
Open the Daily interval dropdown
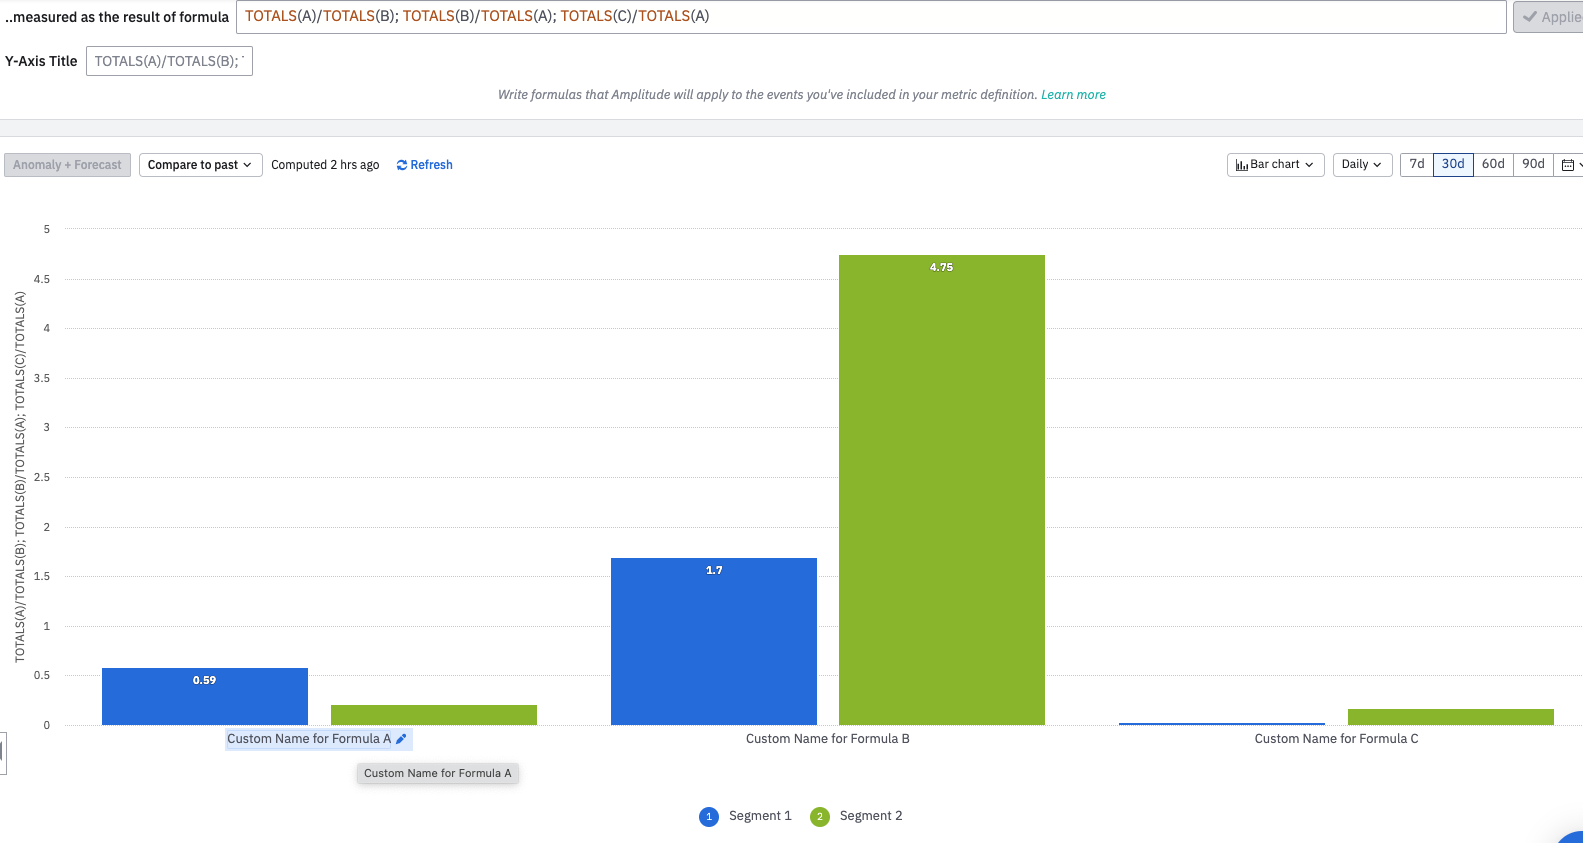[x=1362, y=165]
